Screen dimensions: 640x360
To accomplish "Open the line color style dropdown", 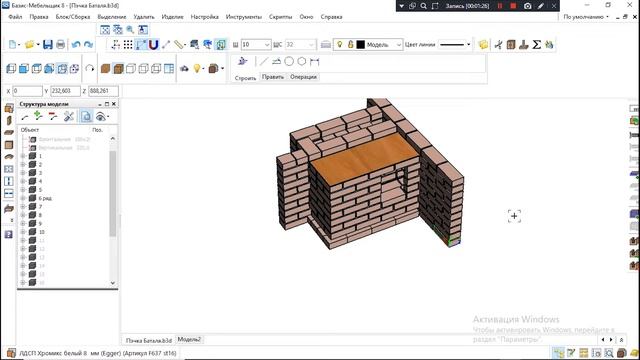I will pos(468,44).
